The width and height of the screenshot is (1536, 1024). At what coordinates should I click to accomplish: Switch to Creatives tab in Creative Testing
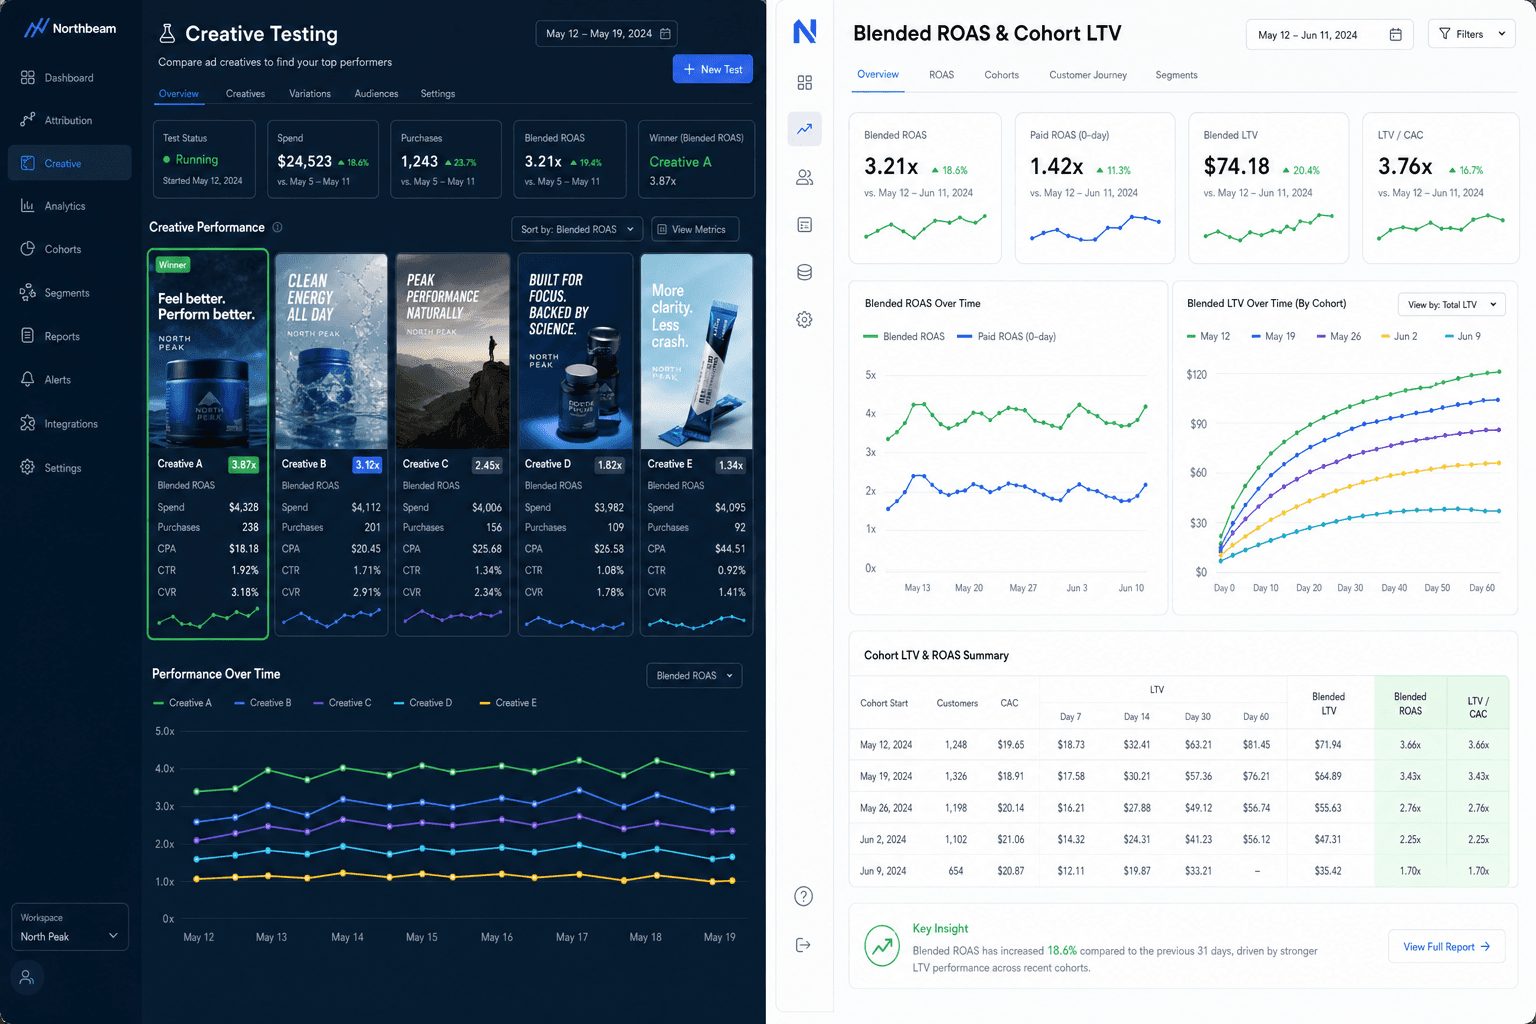click(245, 94)
